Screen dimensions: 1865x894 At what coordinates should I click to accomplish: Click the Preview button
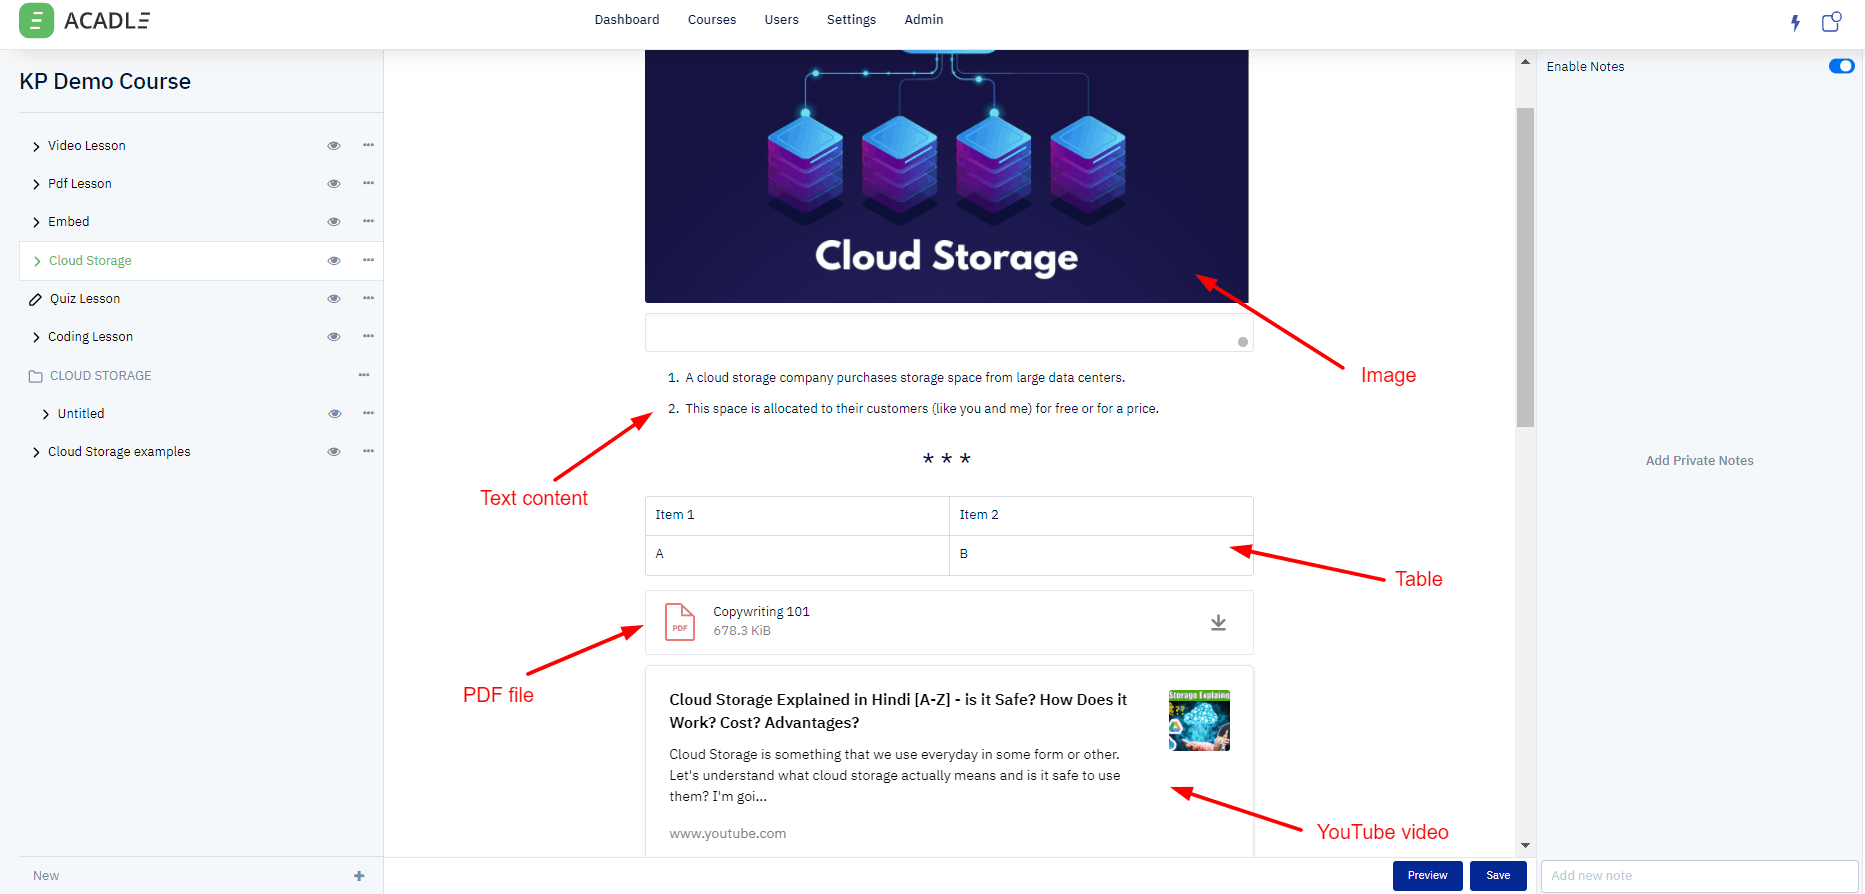tap(1427, 876)
